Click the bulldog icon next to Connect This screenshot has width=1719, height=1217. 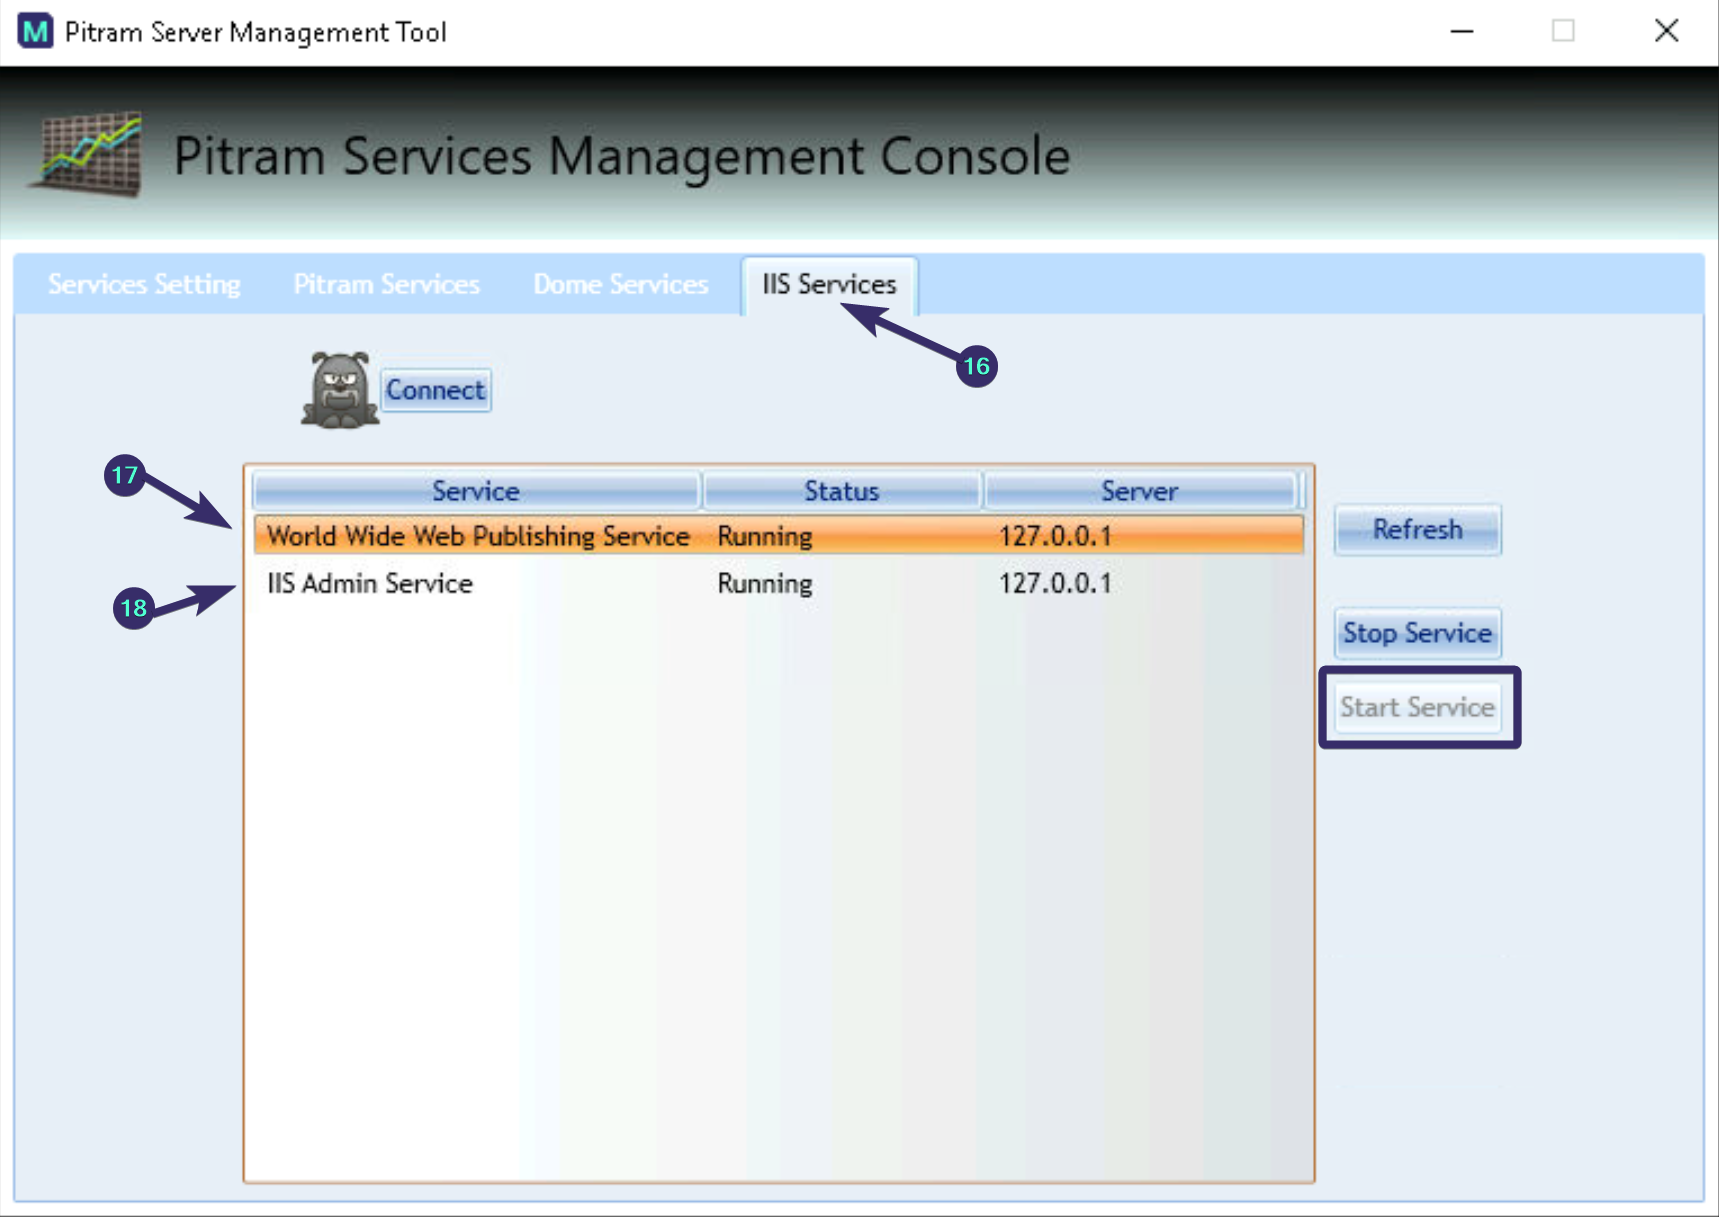340,389
